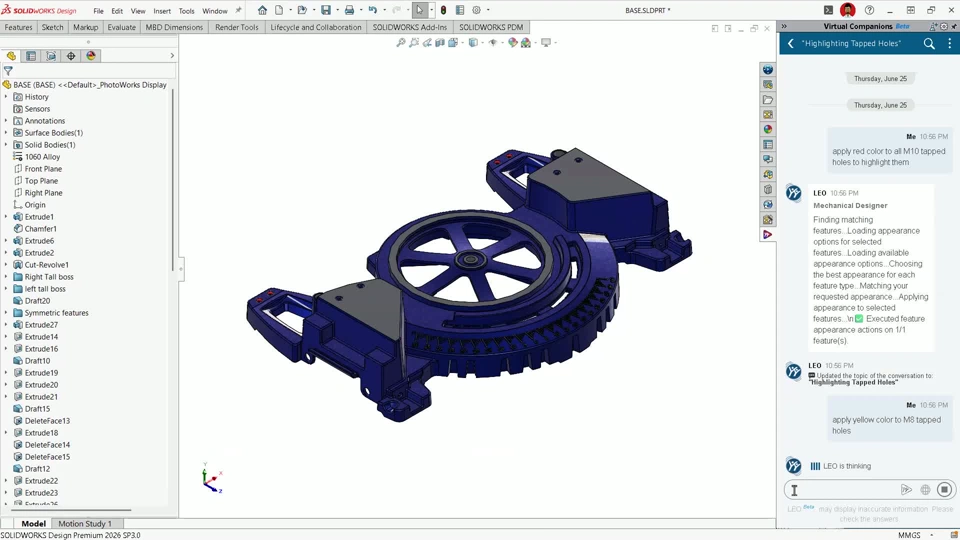The image size is (960, 540).
Task: Save the part with the Save icon
Action: coord(326,10)
